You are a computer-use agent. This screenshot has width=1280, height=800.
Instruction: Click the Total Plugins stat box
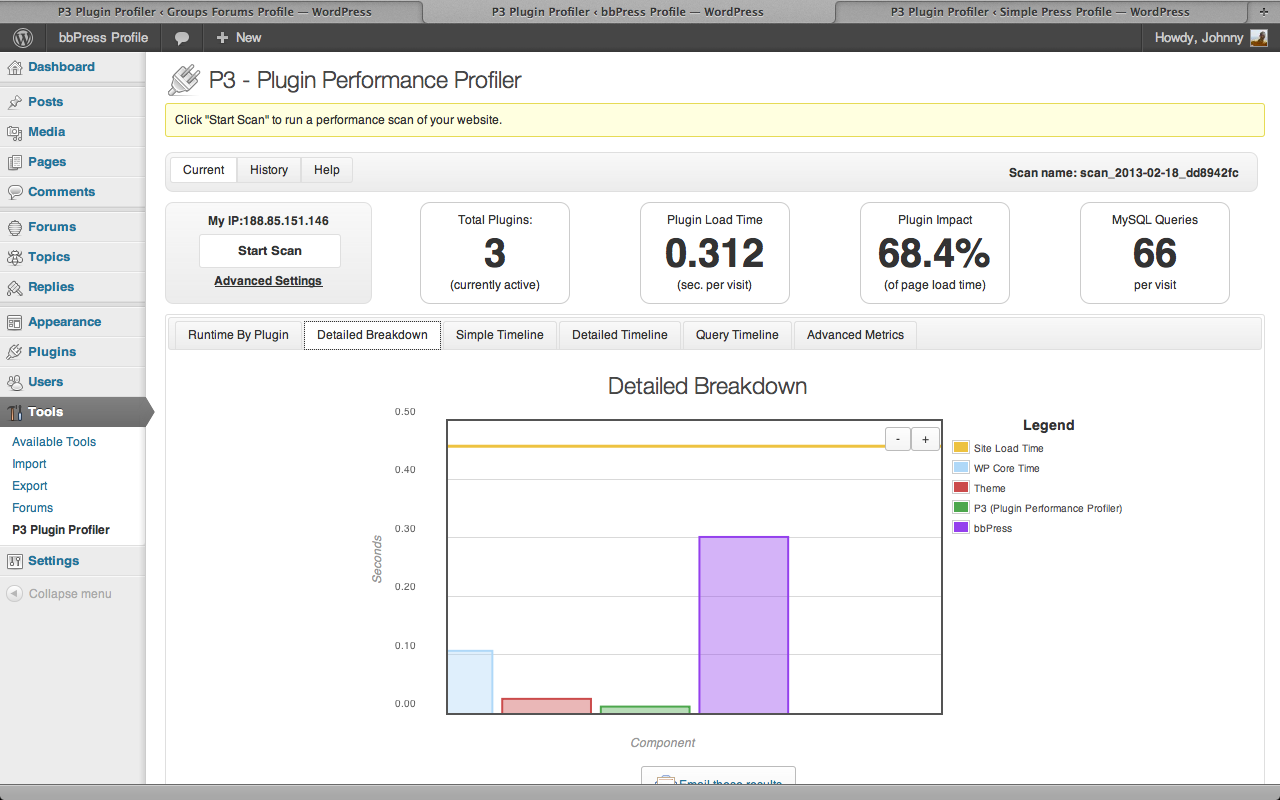(x=495, y=253)
